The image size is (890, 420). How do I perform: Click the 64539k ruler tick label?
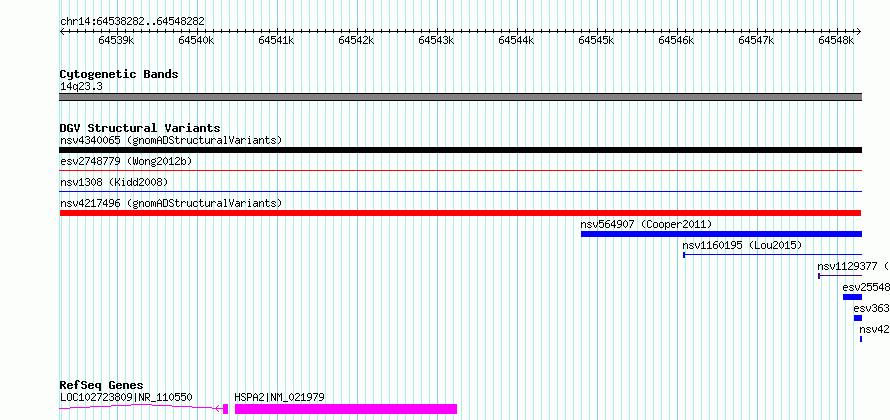[116, 40]
